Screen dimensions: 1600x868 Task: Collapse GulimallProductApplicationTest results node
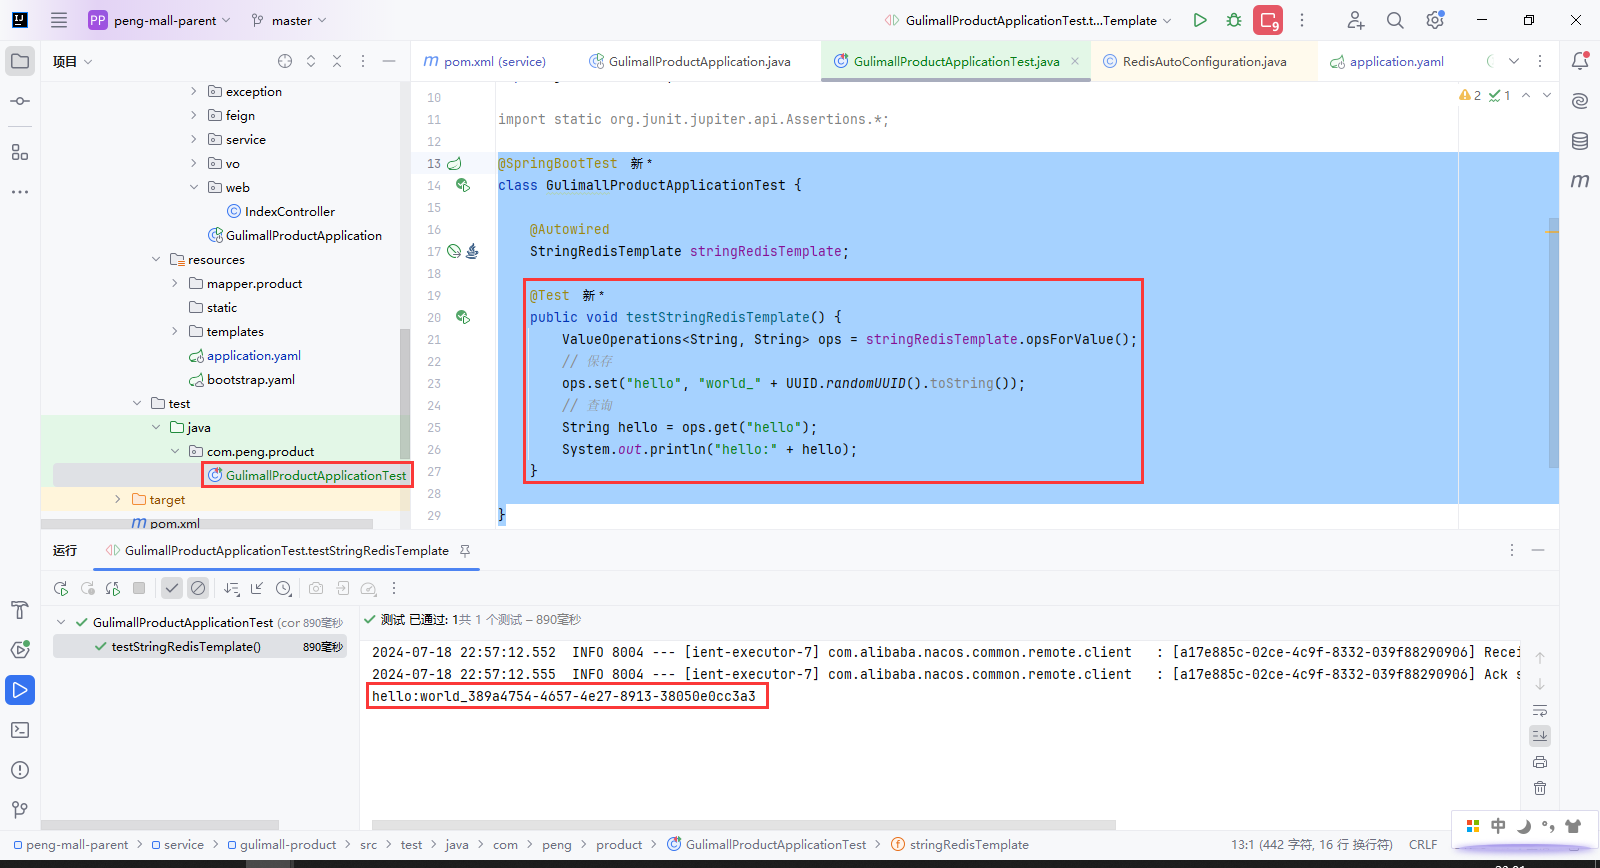coord(62,622)
